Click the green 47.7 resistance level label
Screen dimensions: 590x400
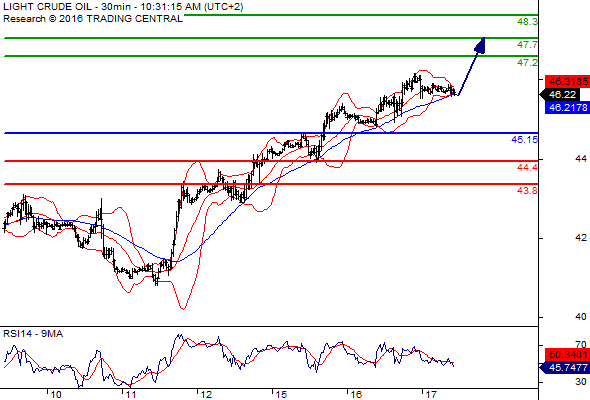pos(527,45)
